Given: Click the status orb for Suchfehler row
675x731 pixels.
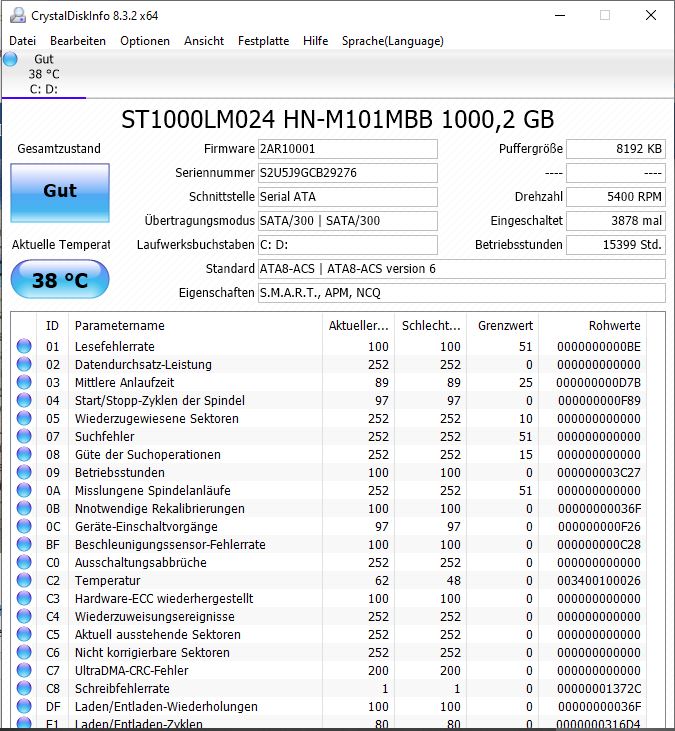Looking at the screenshot, I should (24, 436).
